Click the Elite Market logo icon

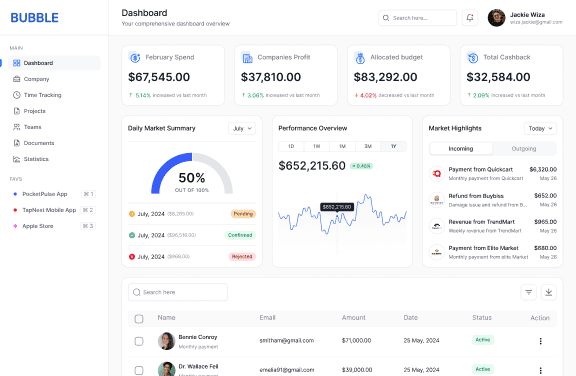tap(437, 252)
